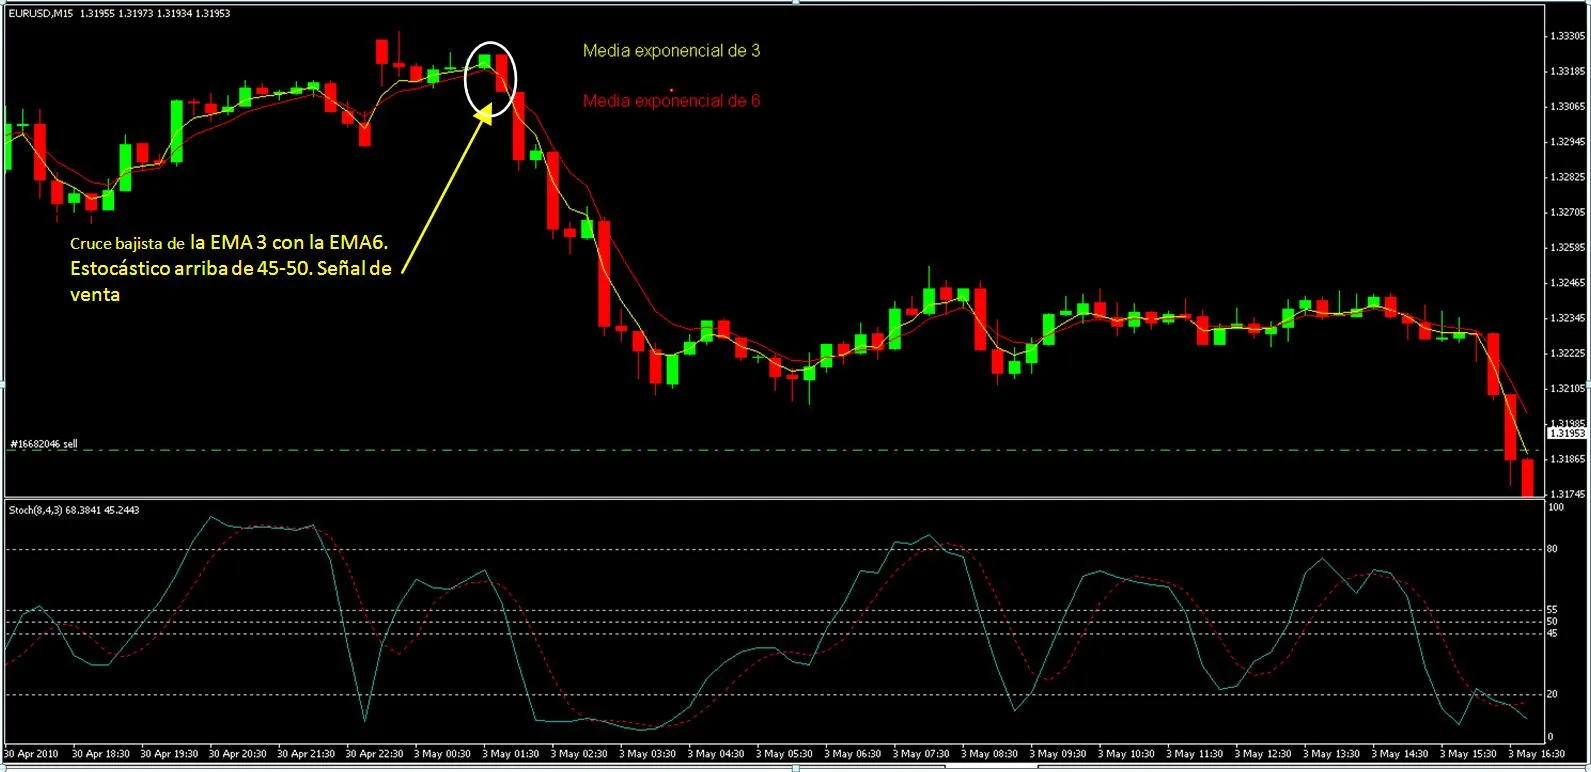Click time axis label 3 May 11:30
Viewport: 1591px width, 772px height.
(1194, 754)
